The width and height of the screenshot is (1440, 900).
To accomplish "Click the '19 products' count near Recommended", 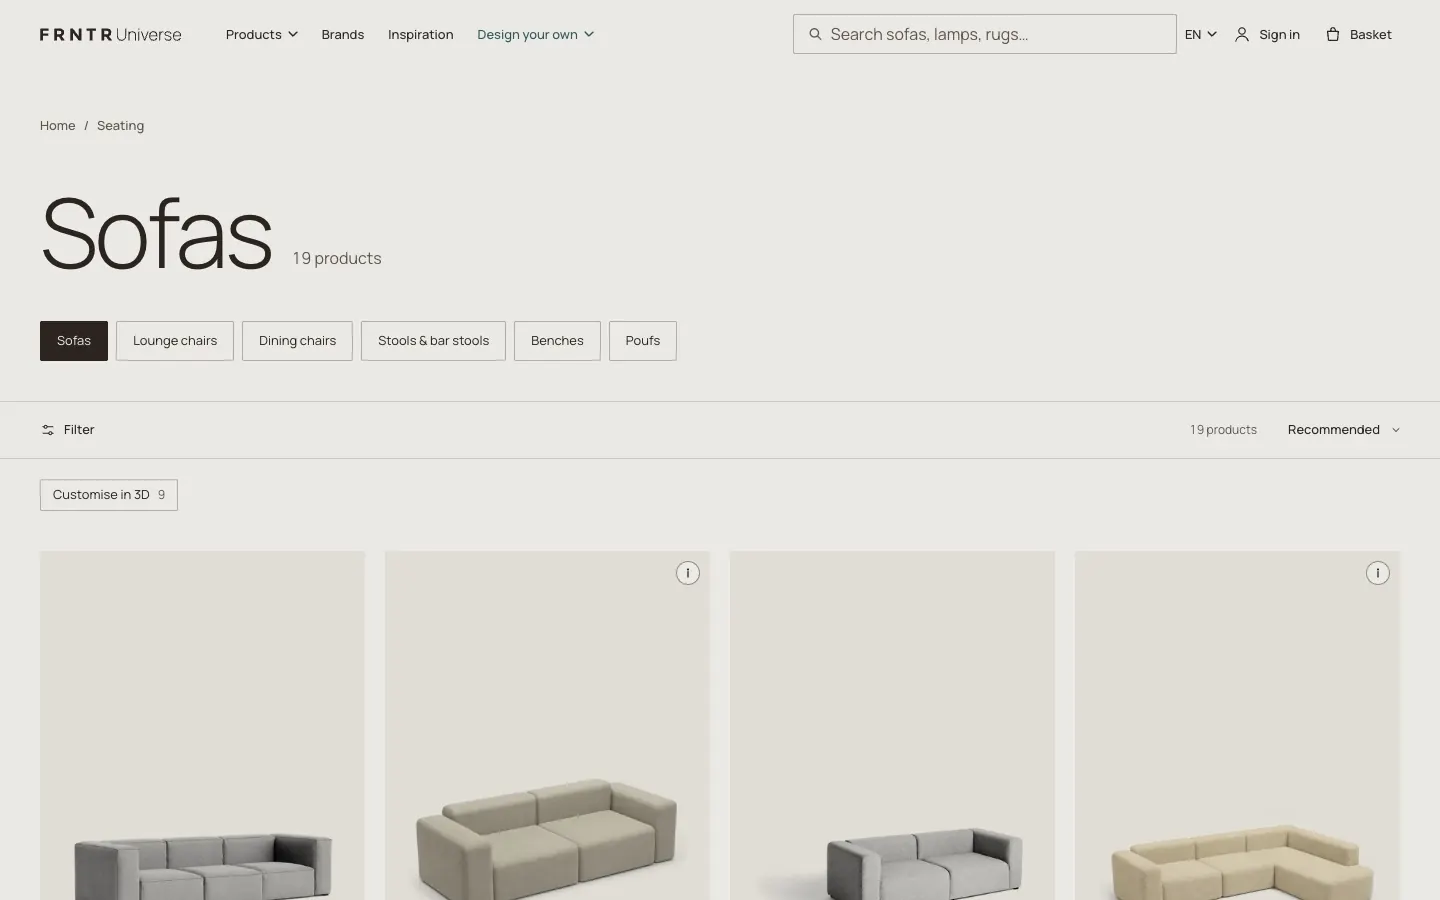I will point(1223,430).
